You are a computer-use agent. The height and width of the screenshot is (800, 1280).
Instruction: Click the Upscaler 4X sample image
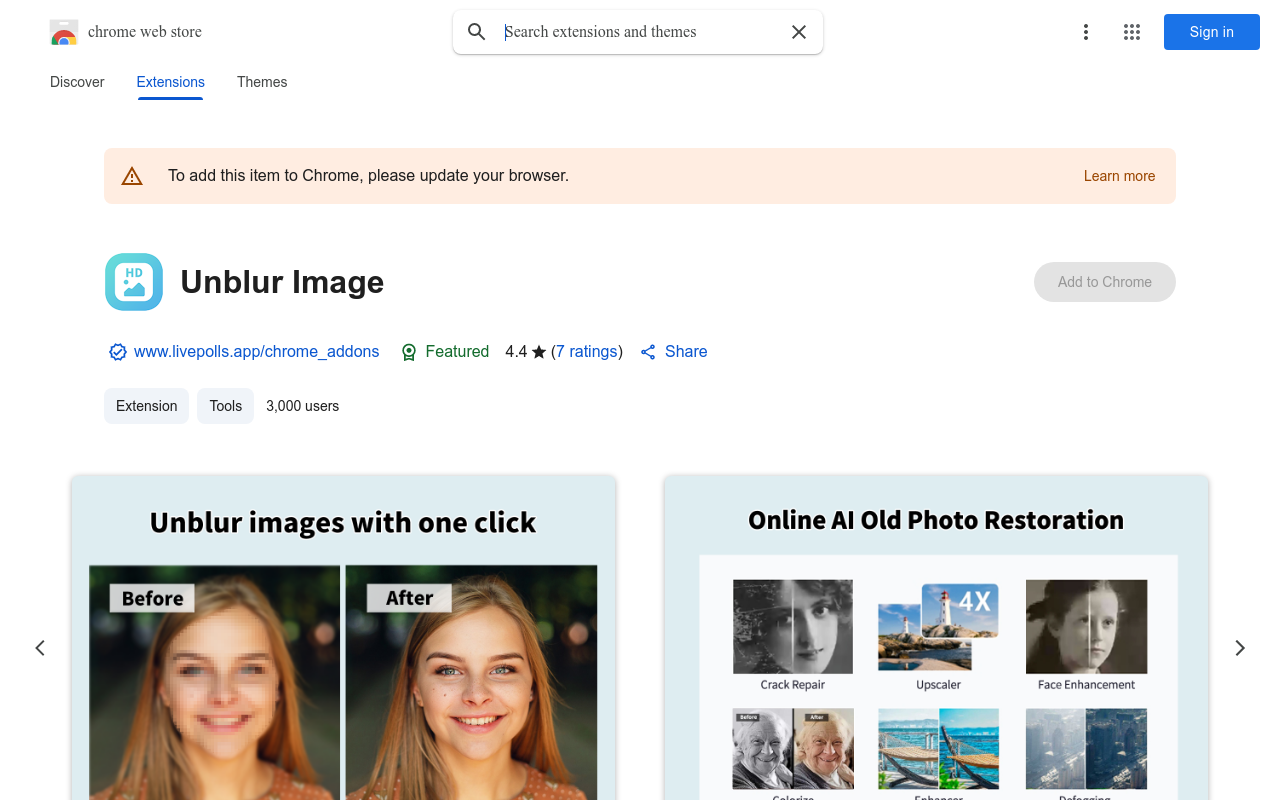[x=938, y=627]
